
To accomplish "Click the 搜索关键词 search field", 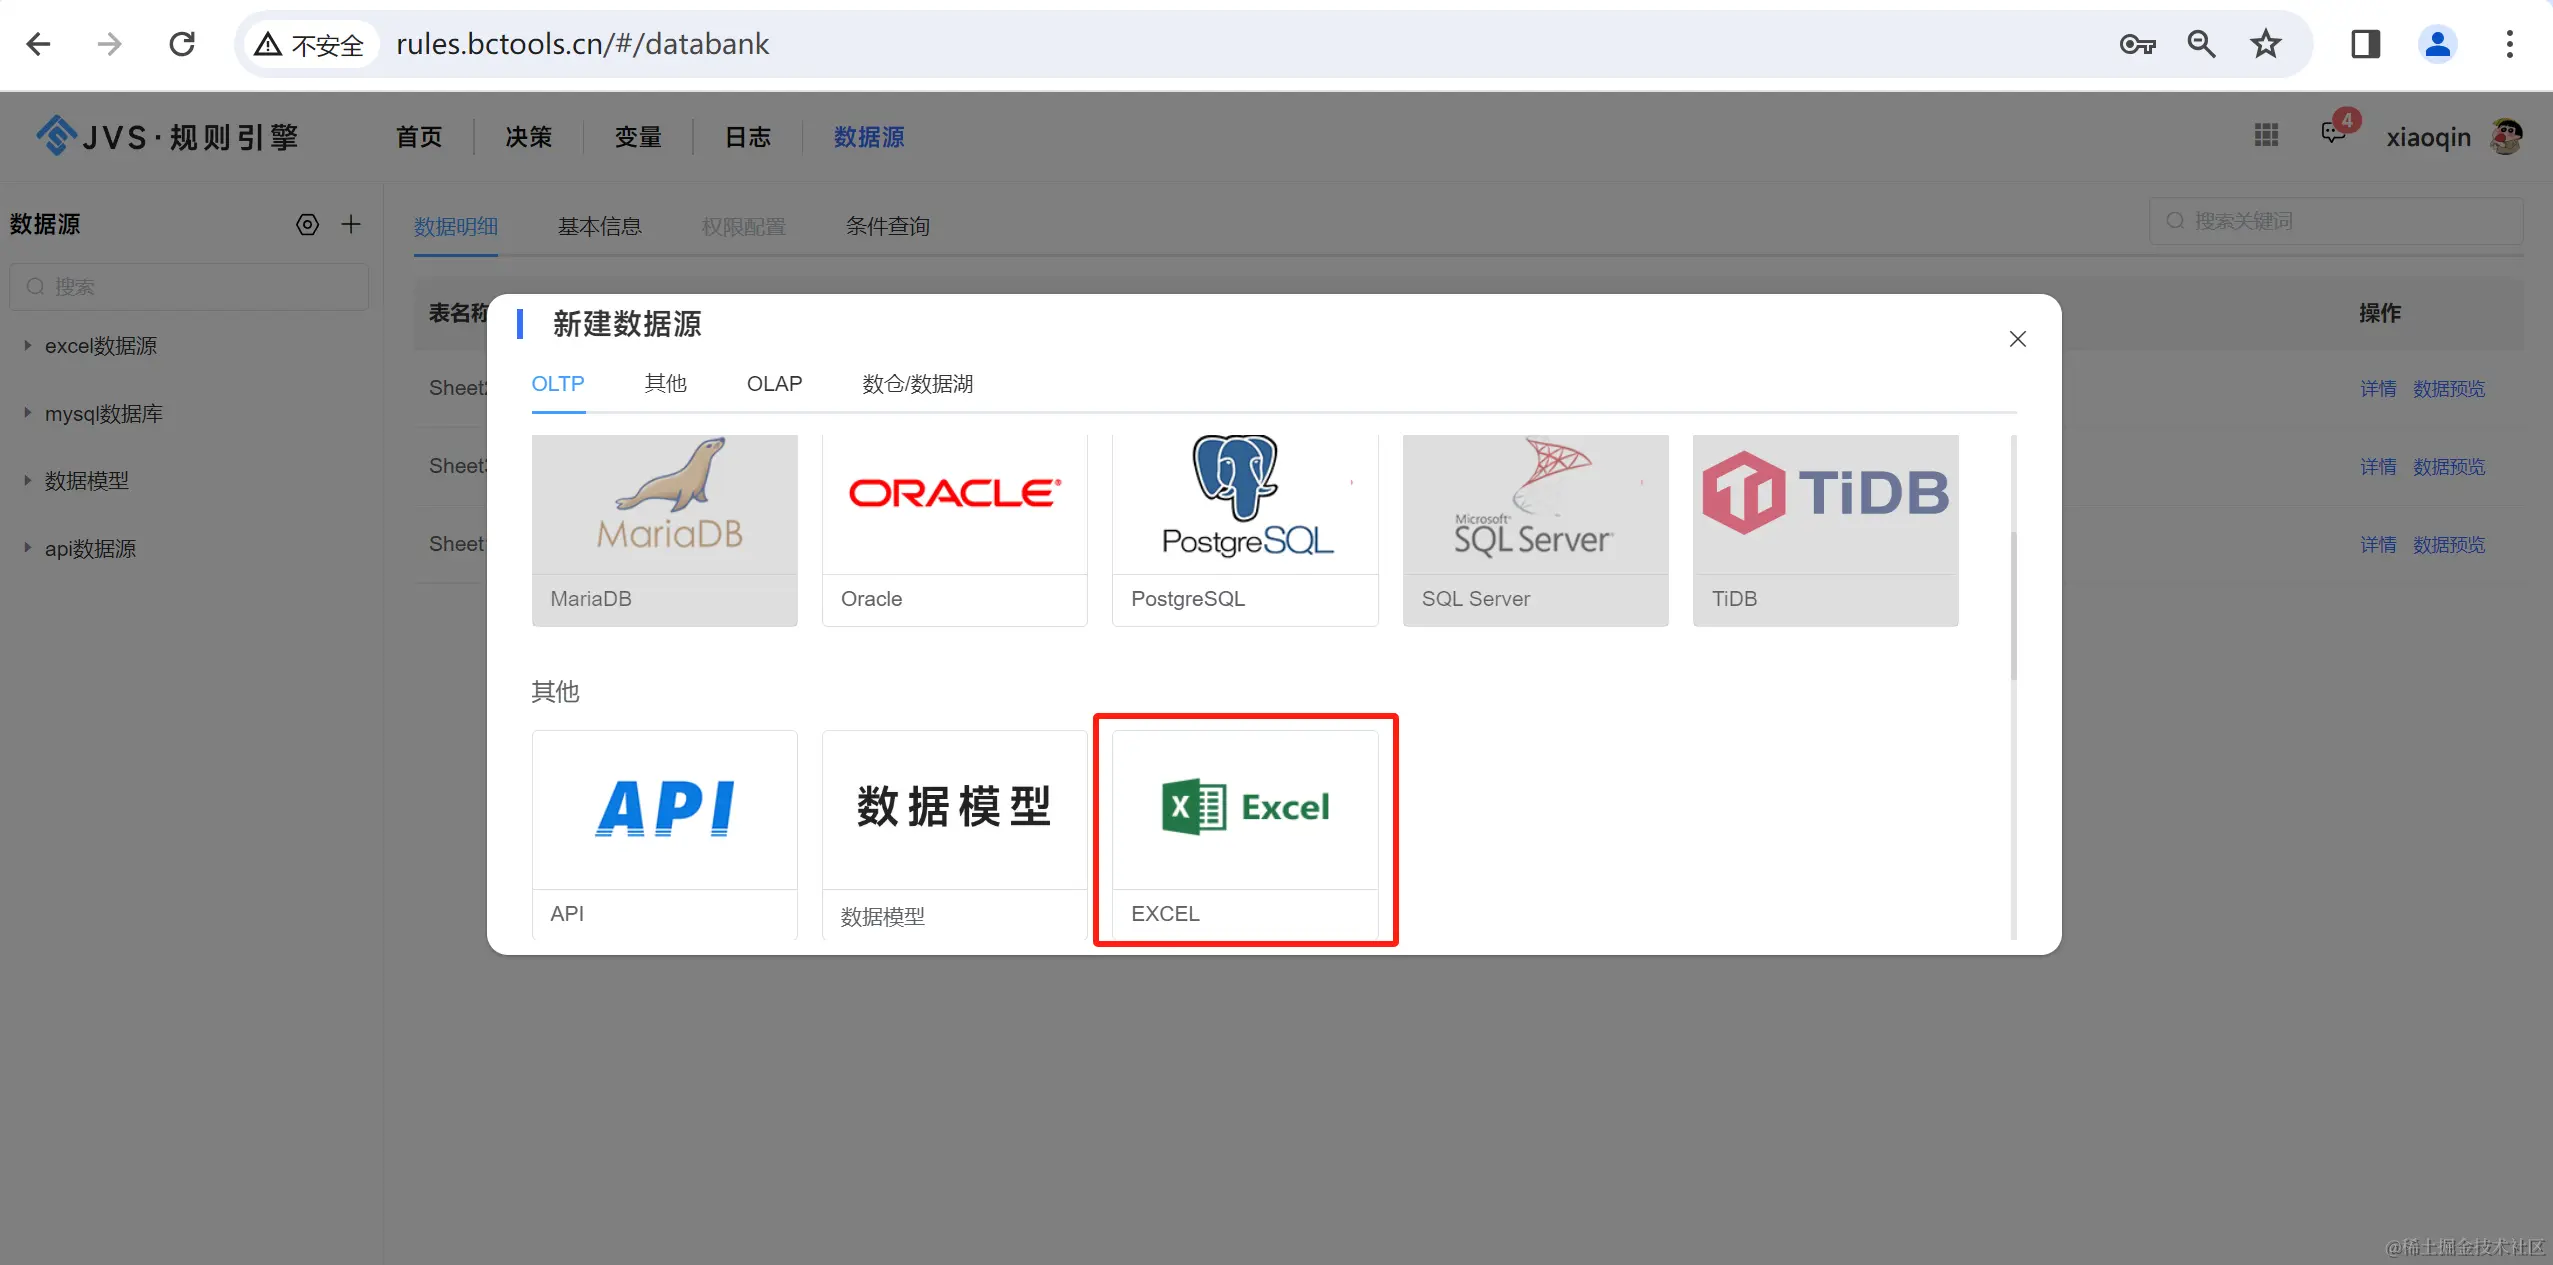I will pos(2340,221).
